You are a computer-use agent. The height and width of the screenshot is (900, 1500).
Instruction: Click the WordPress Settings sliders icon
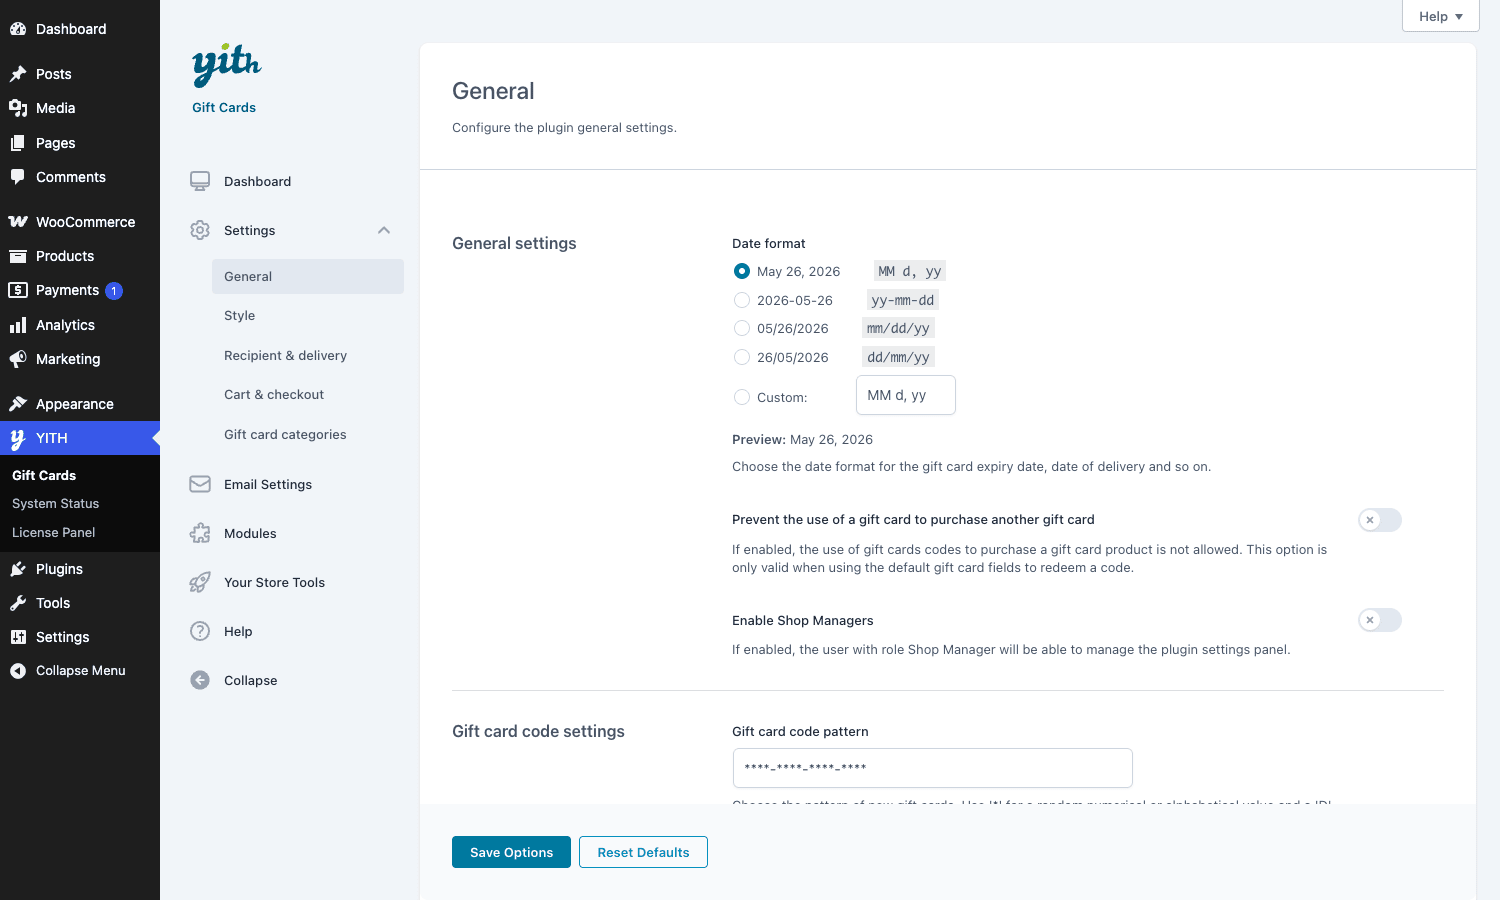pyautogui.click(x=18, y=637)
